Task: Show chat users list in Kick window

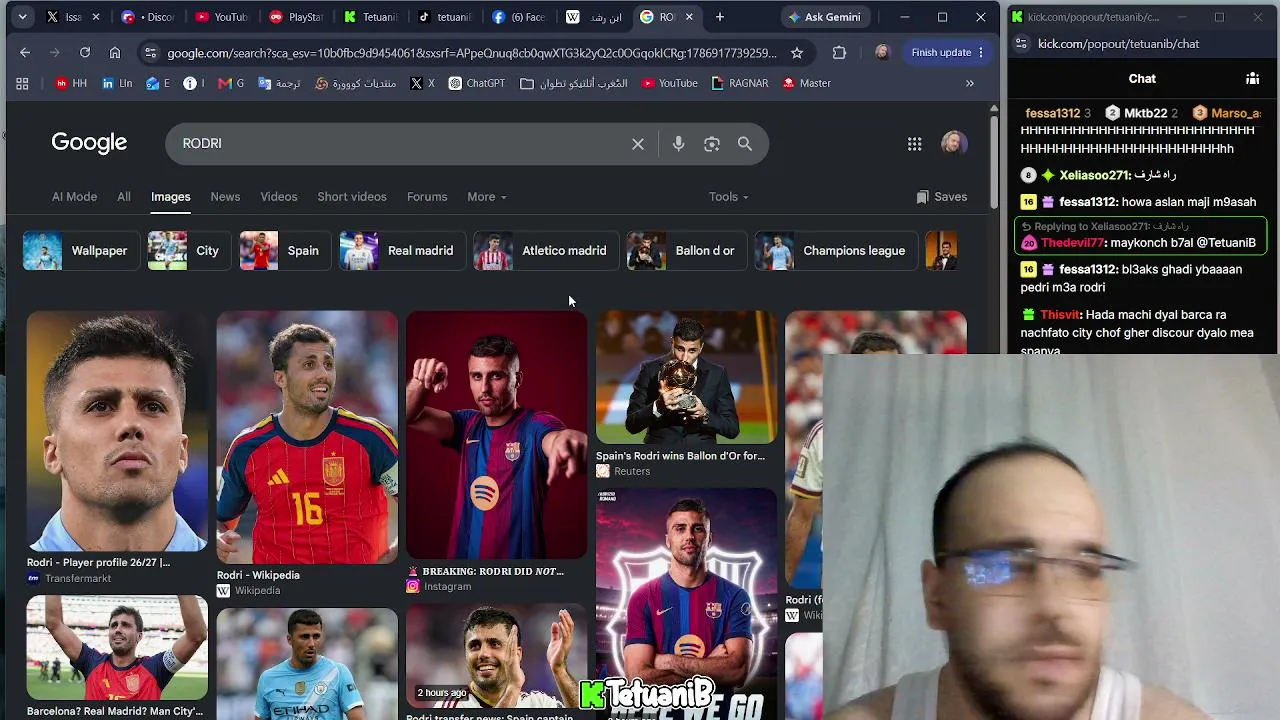Action: (x=1252, y=78)
